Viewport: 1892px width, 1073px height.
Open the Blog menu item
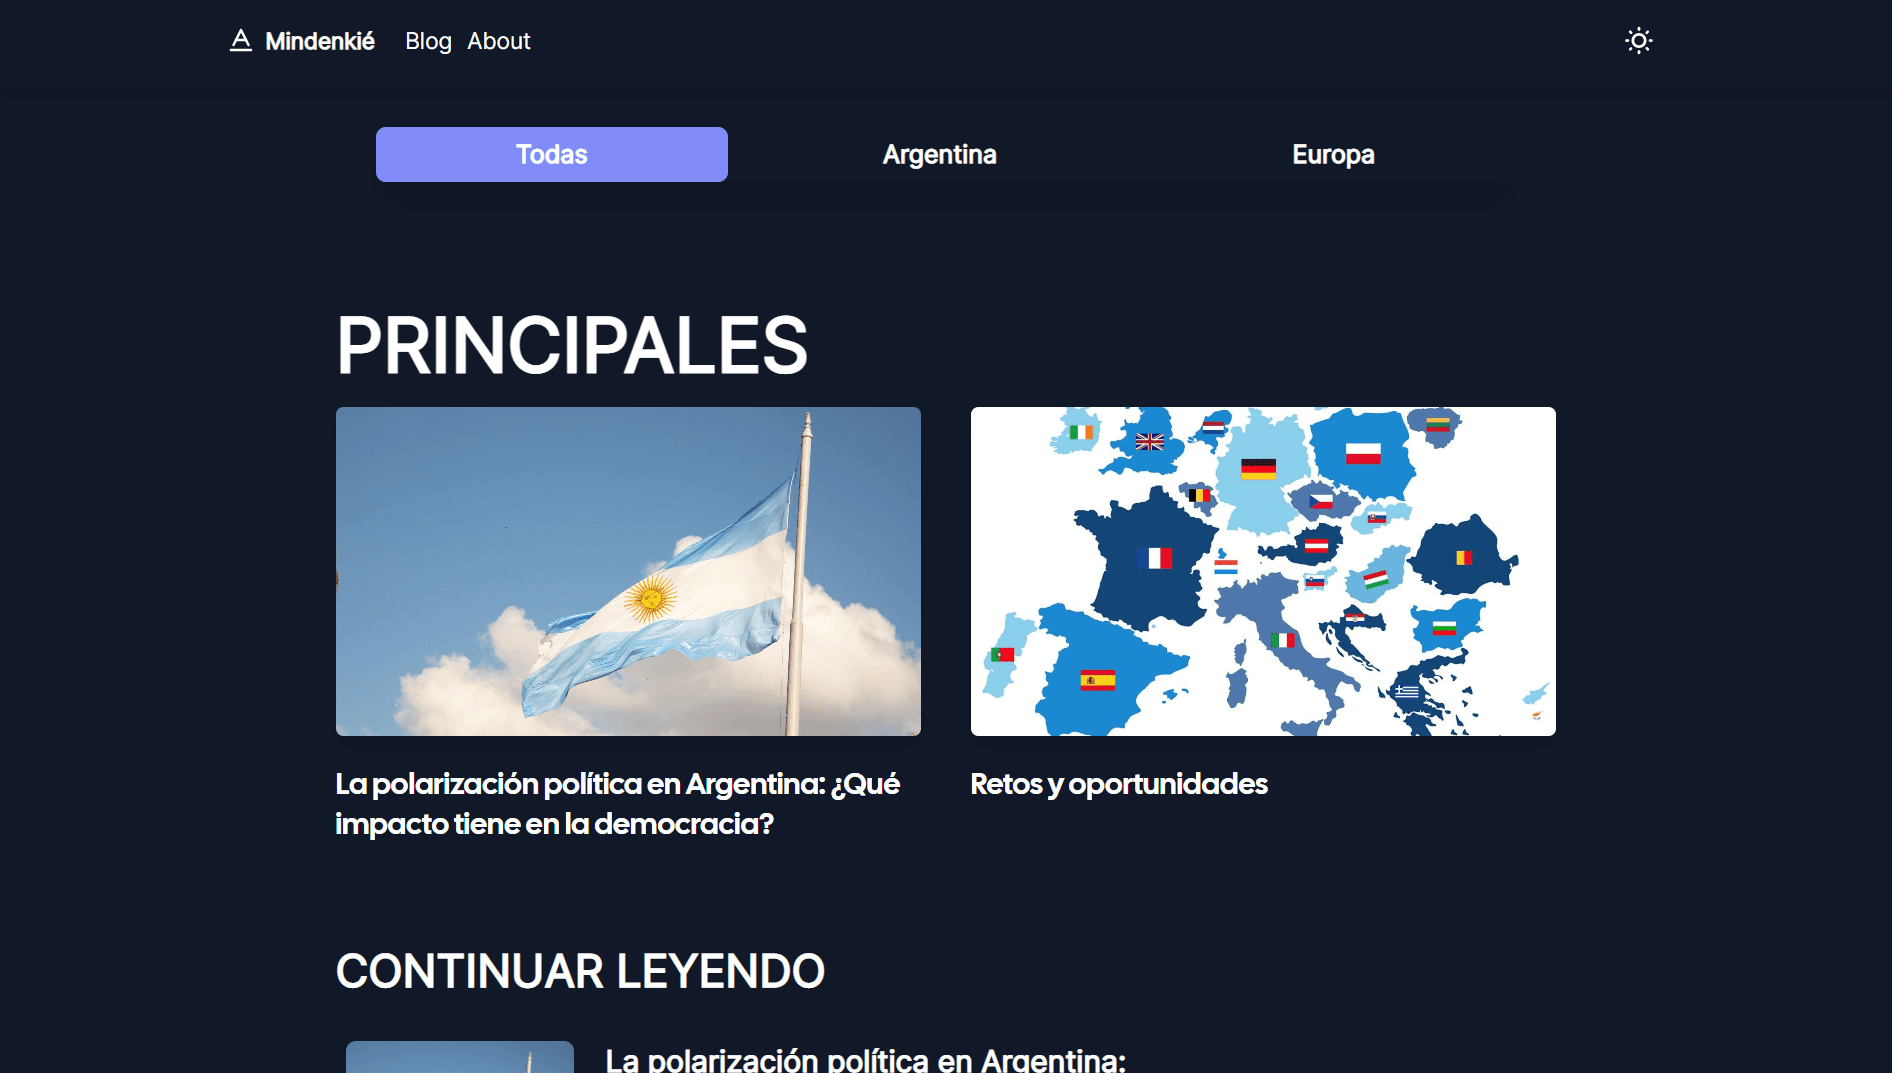point(427,41)
